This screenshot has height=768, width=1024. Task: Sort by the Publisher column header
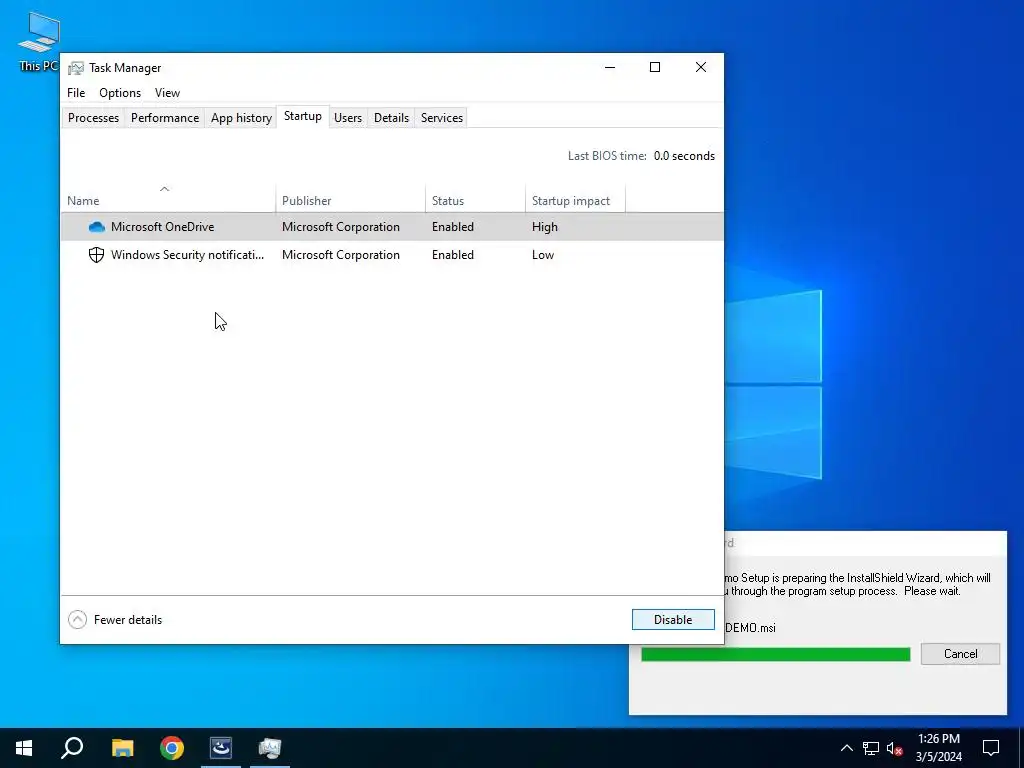351,199
